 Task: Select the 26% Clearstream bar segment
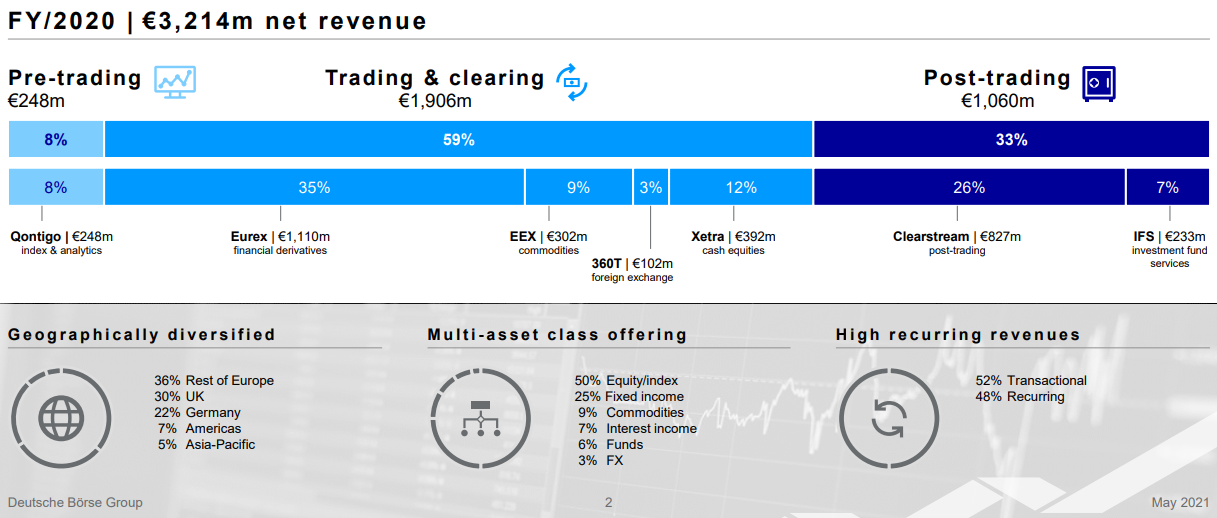(x=969, y=187)
